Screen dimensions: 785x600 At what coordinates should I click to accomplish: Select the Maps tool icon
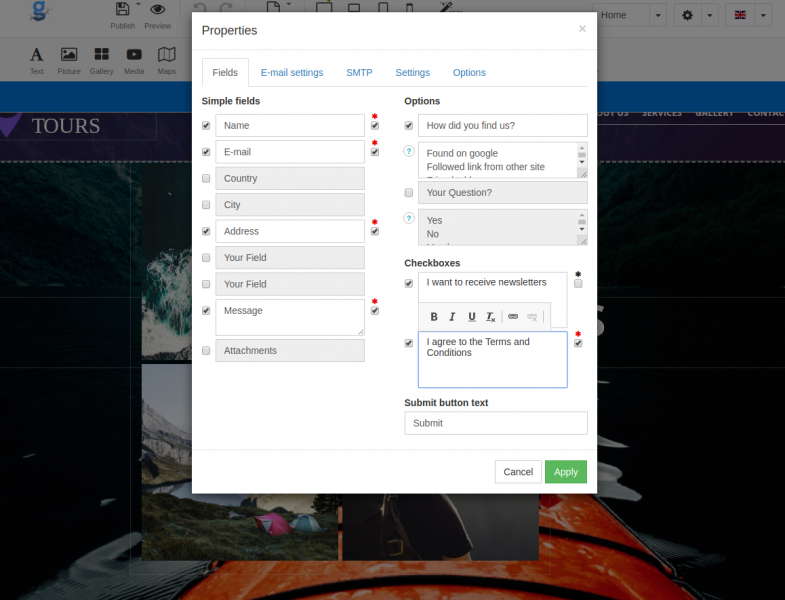167,54
